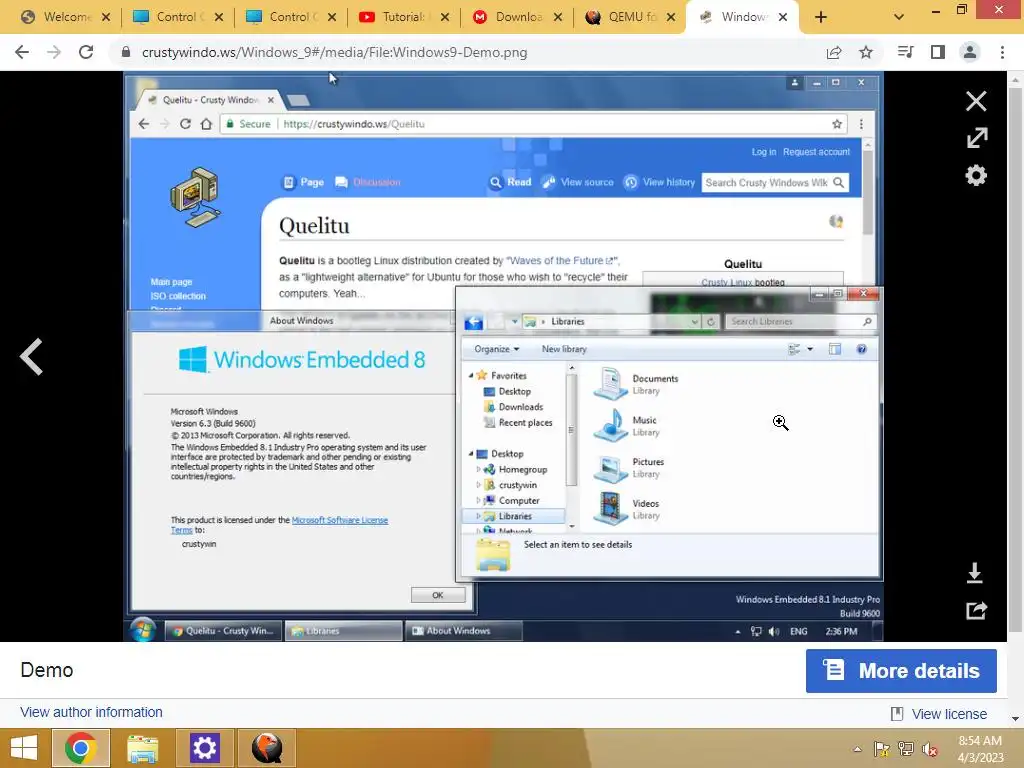Close the QEMU tab

671,18
